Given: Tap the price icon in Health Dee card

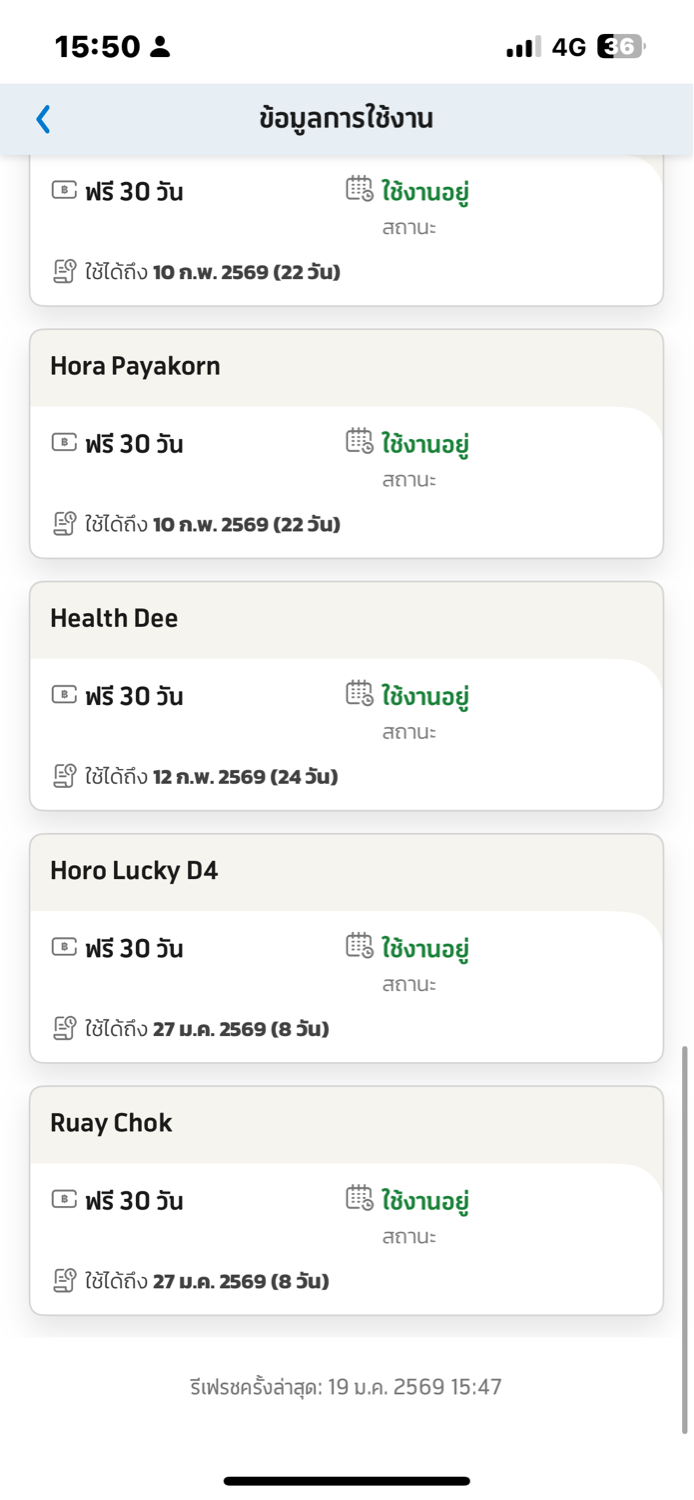Looking at the screenshot, I should click(64, 694).
